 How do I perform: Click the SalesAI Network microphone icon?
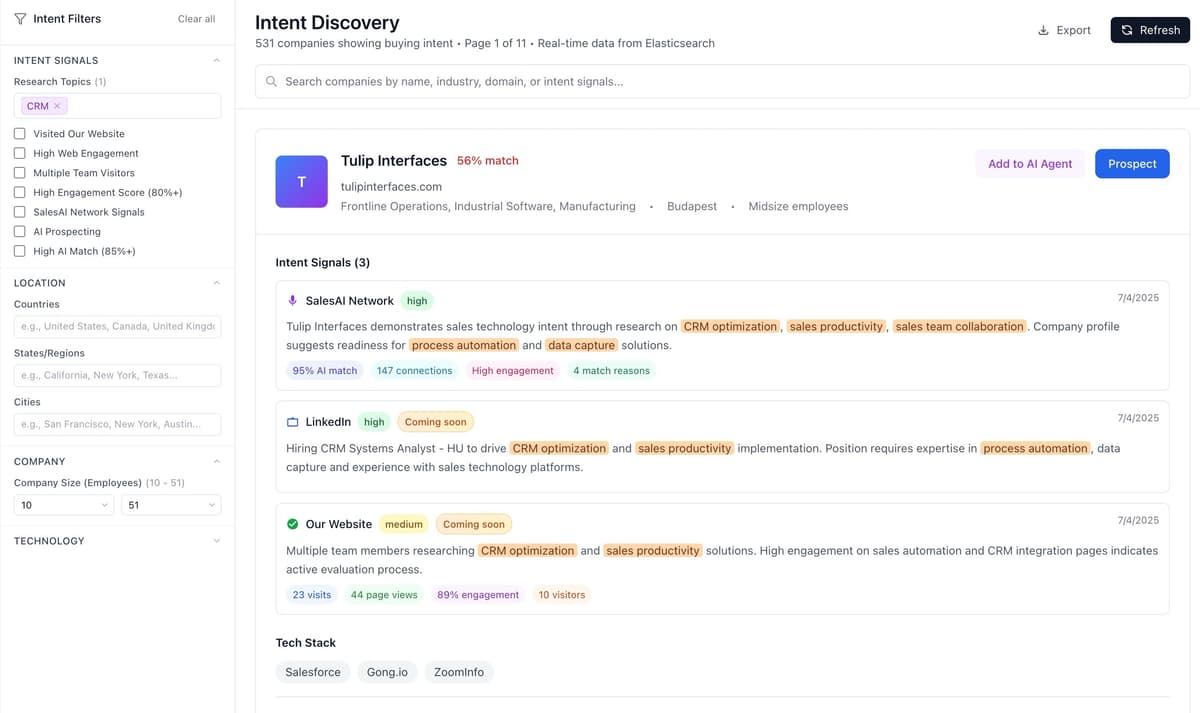292,300
